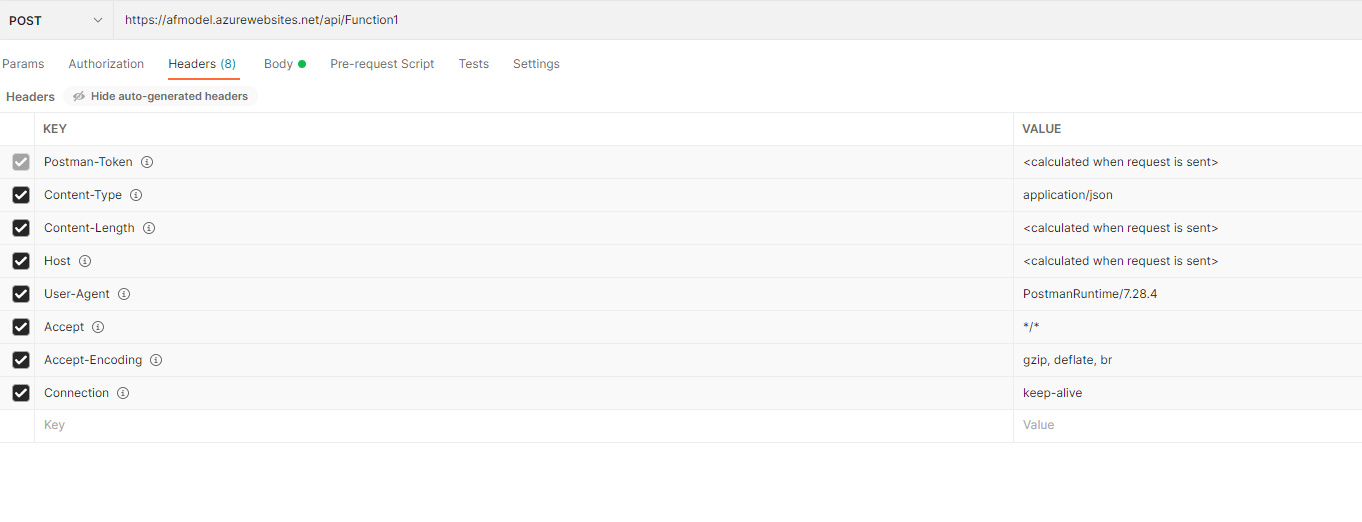
Task: Open the POST method dropdown
Action: 56,20
